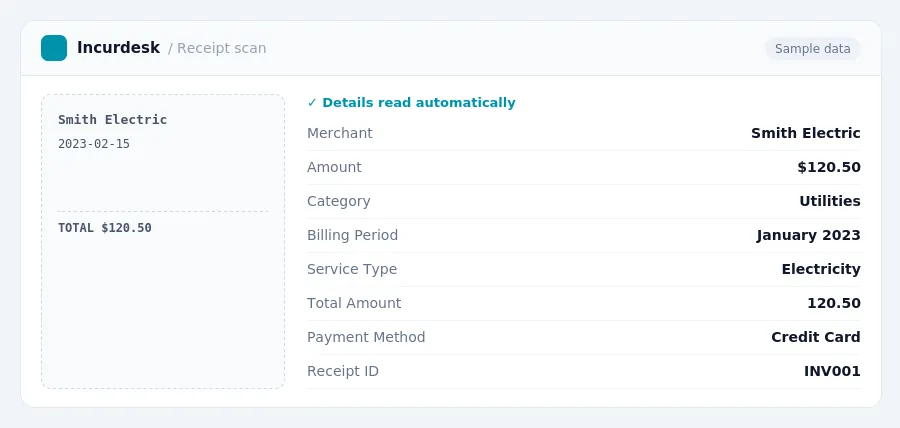The width and height of the screenshot is (900, 428).
Task: Select the Category field label
Action: (339, 201)
